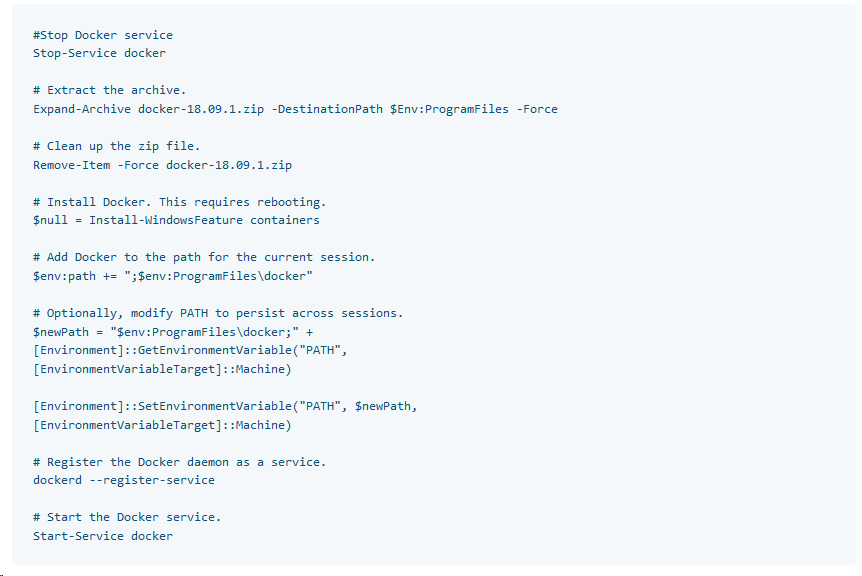Click the '# Clean up the zip file.' comment
The width and height of the screenshot is (862, 576).
(x=117, y=146)
